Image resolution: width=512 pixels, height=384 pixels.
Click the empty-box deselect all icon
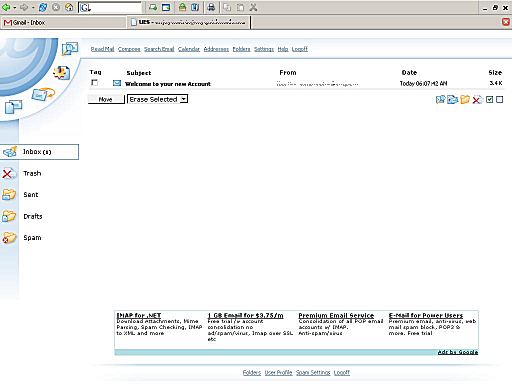[x=499, y=99]
